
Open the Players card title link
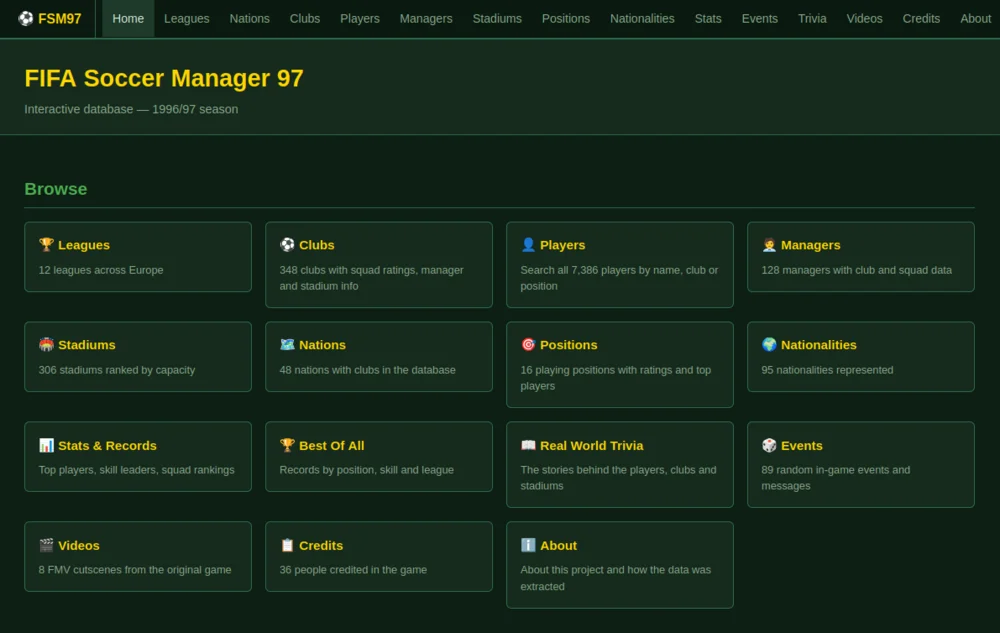point(562,245)
